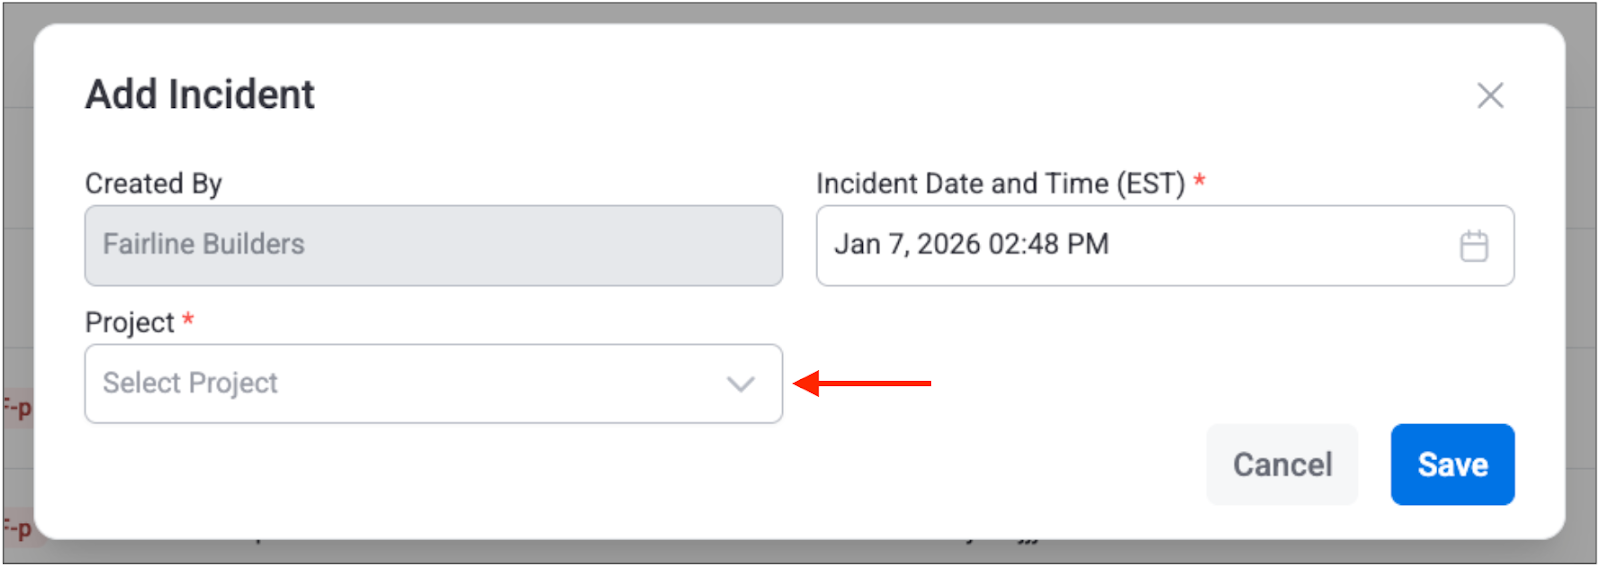Click the Select Project placeholder text

[190, 383]
